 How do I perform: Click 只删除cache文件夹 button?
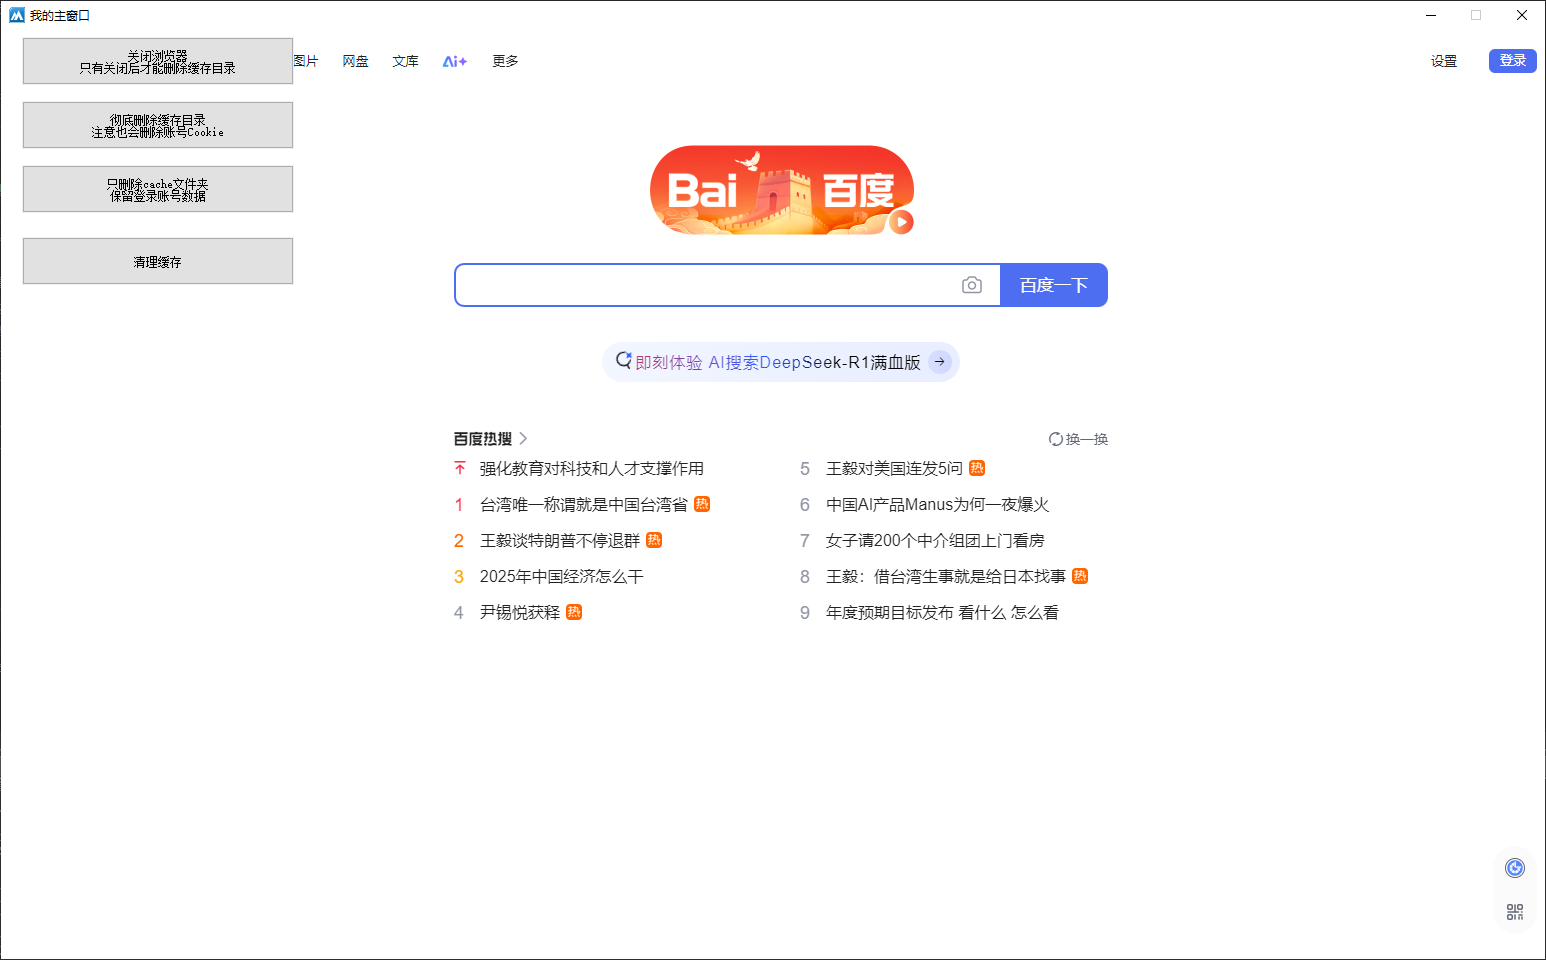pos(158,189)
